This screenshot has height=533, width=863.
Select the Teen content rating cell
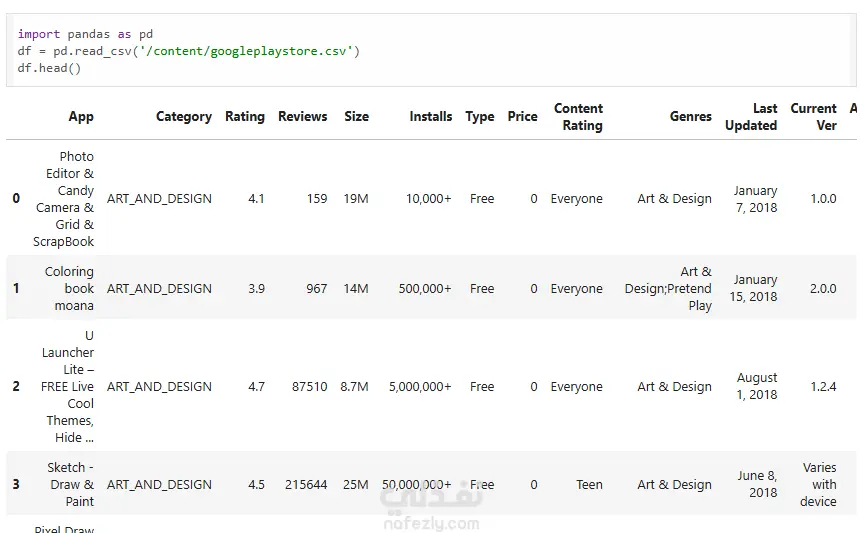589,484
